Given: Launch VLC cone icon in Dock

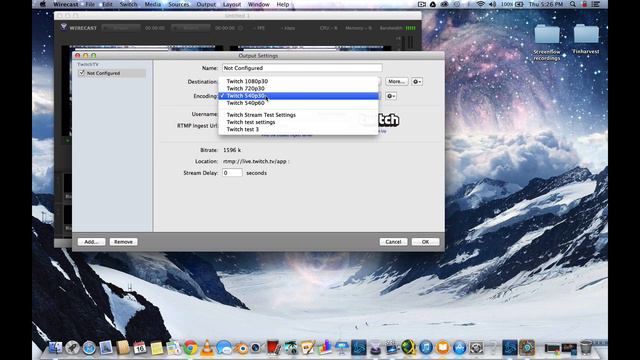Looking at the screenshot, I should point(207,348).
